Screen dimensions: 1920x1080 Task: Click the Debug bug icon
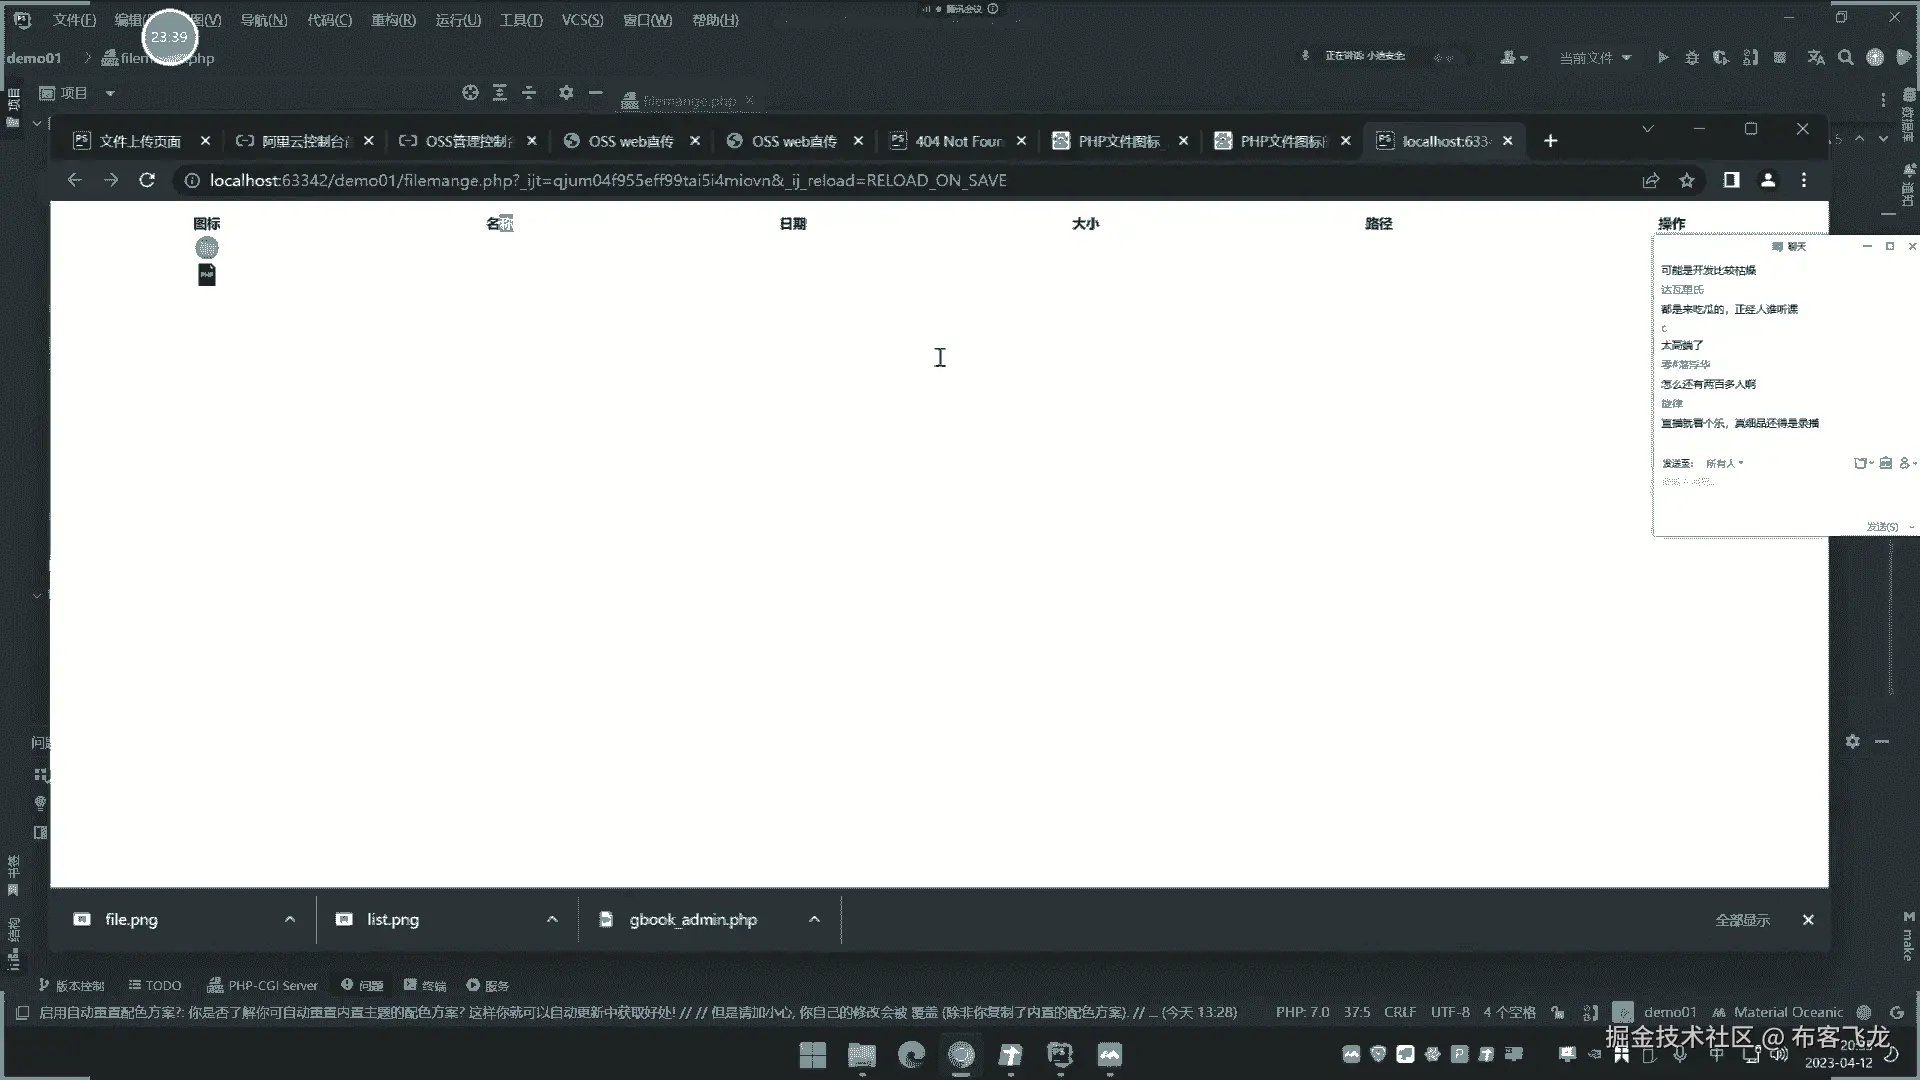(x=1691, y=58)
